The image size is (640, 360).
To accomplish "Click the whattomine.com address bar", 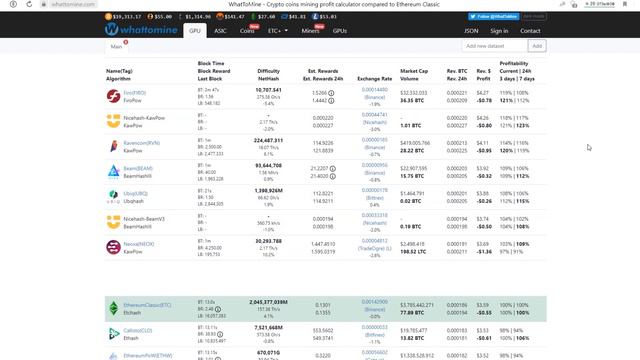I will click(73, 4).
